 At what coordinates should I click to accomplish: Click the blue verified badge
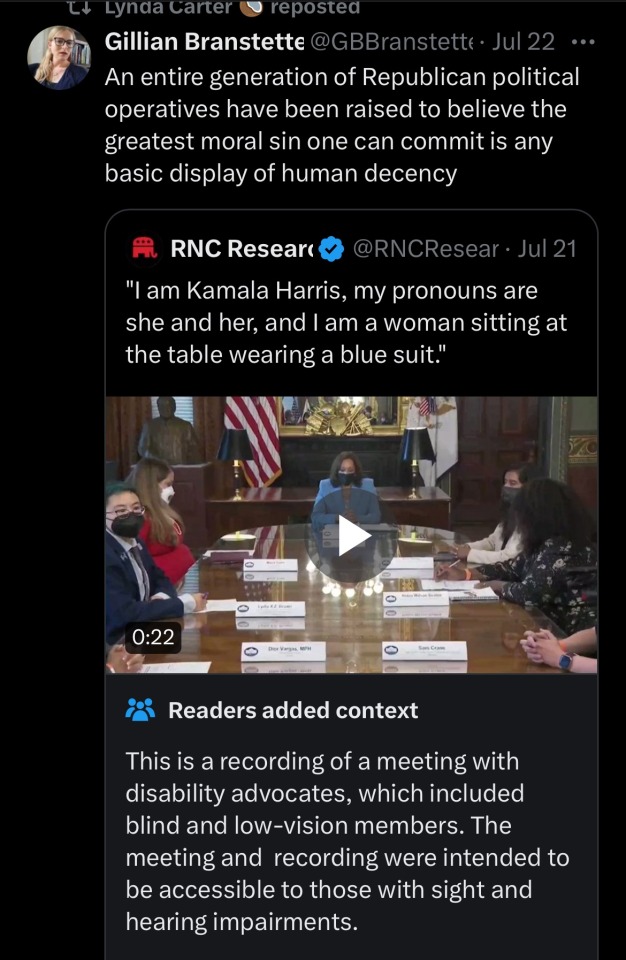[x=332, y=249]
